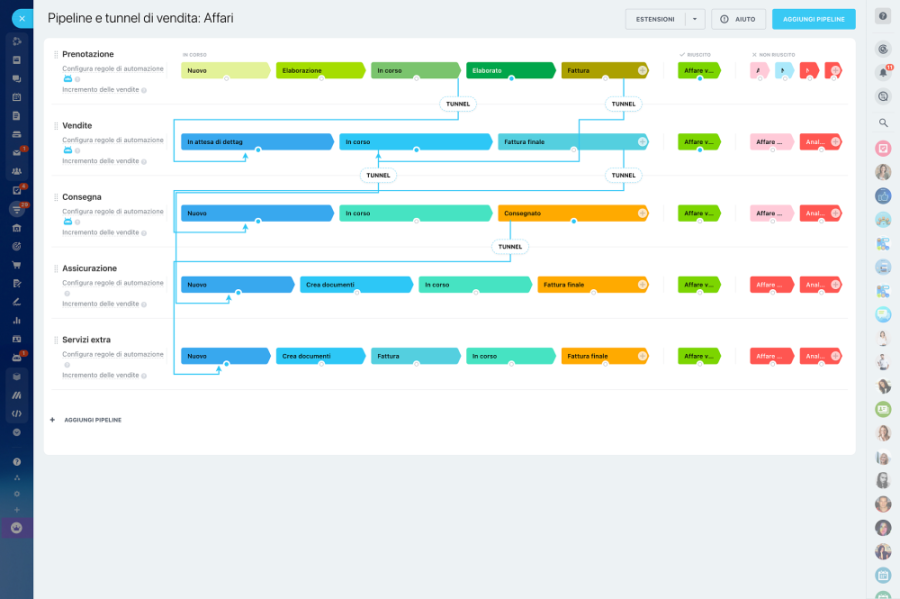Select Crea documenti stage in Assicurazione
Viewport: 900px width, 599px height.
(x=356, y=285)
